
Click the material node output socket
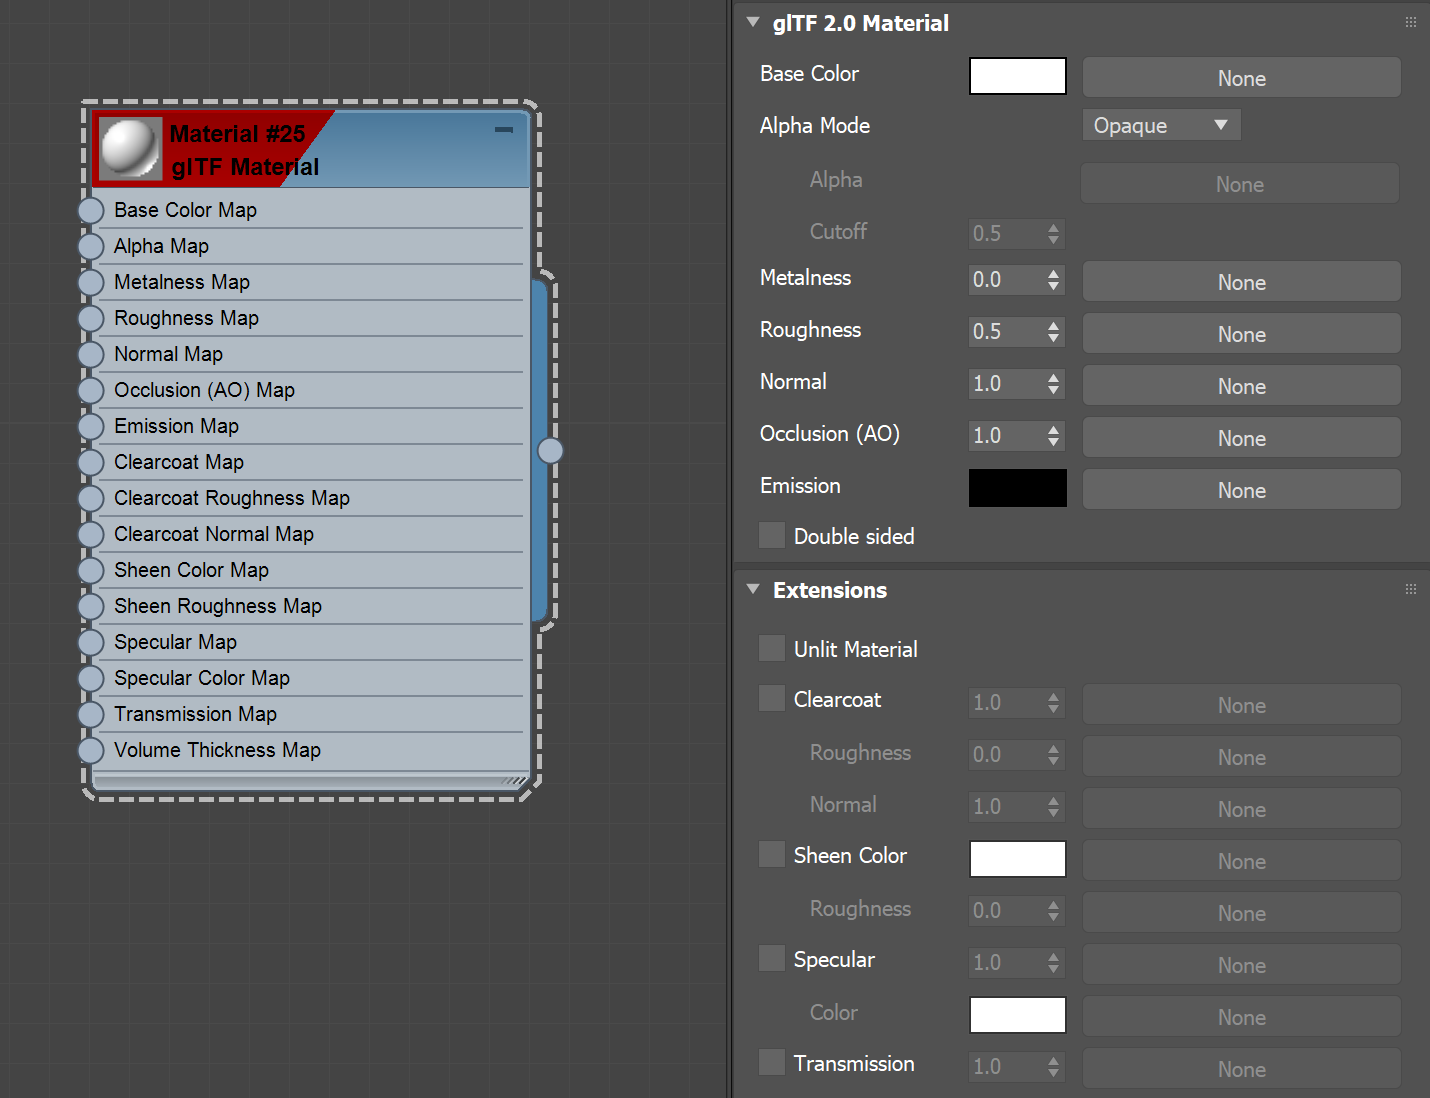coord(550,451)
